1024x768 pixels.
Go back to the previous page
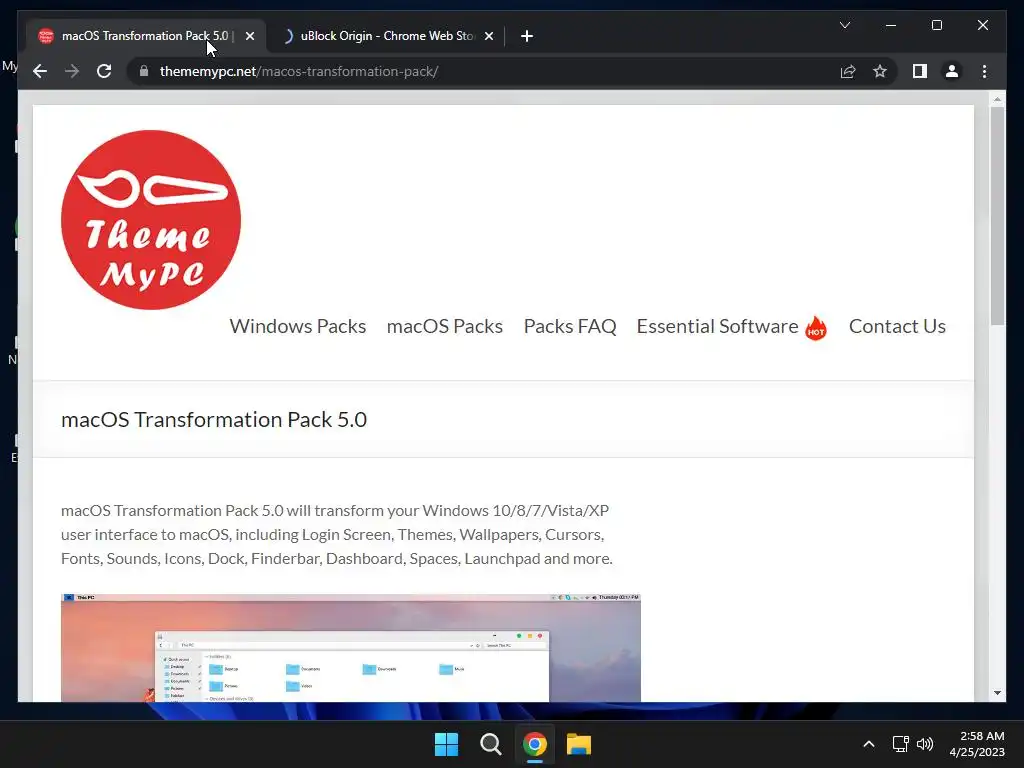(x=40, y=71)
